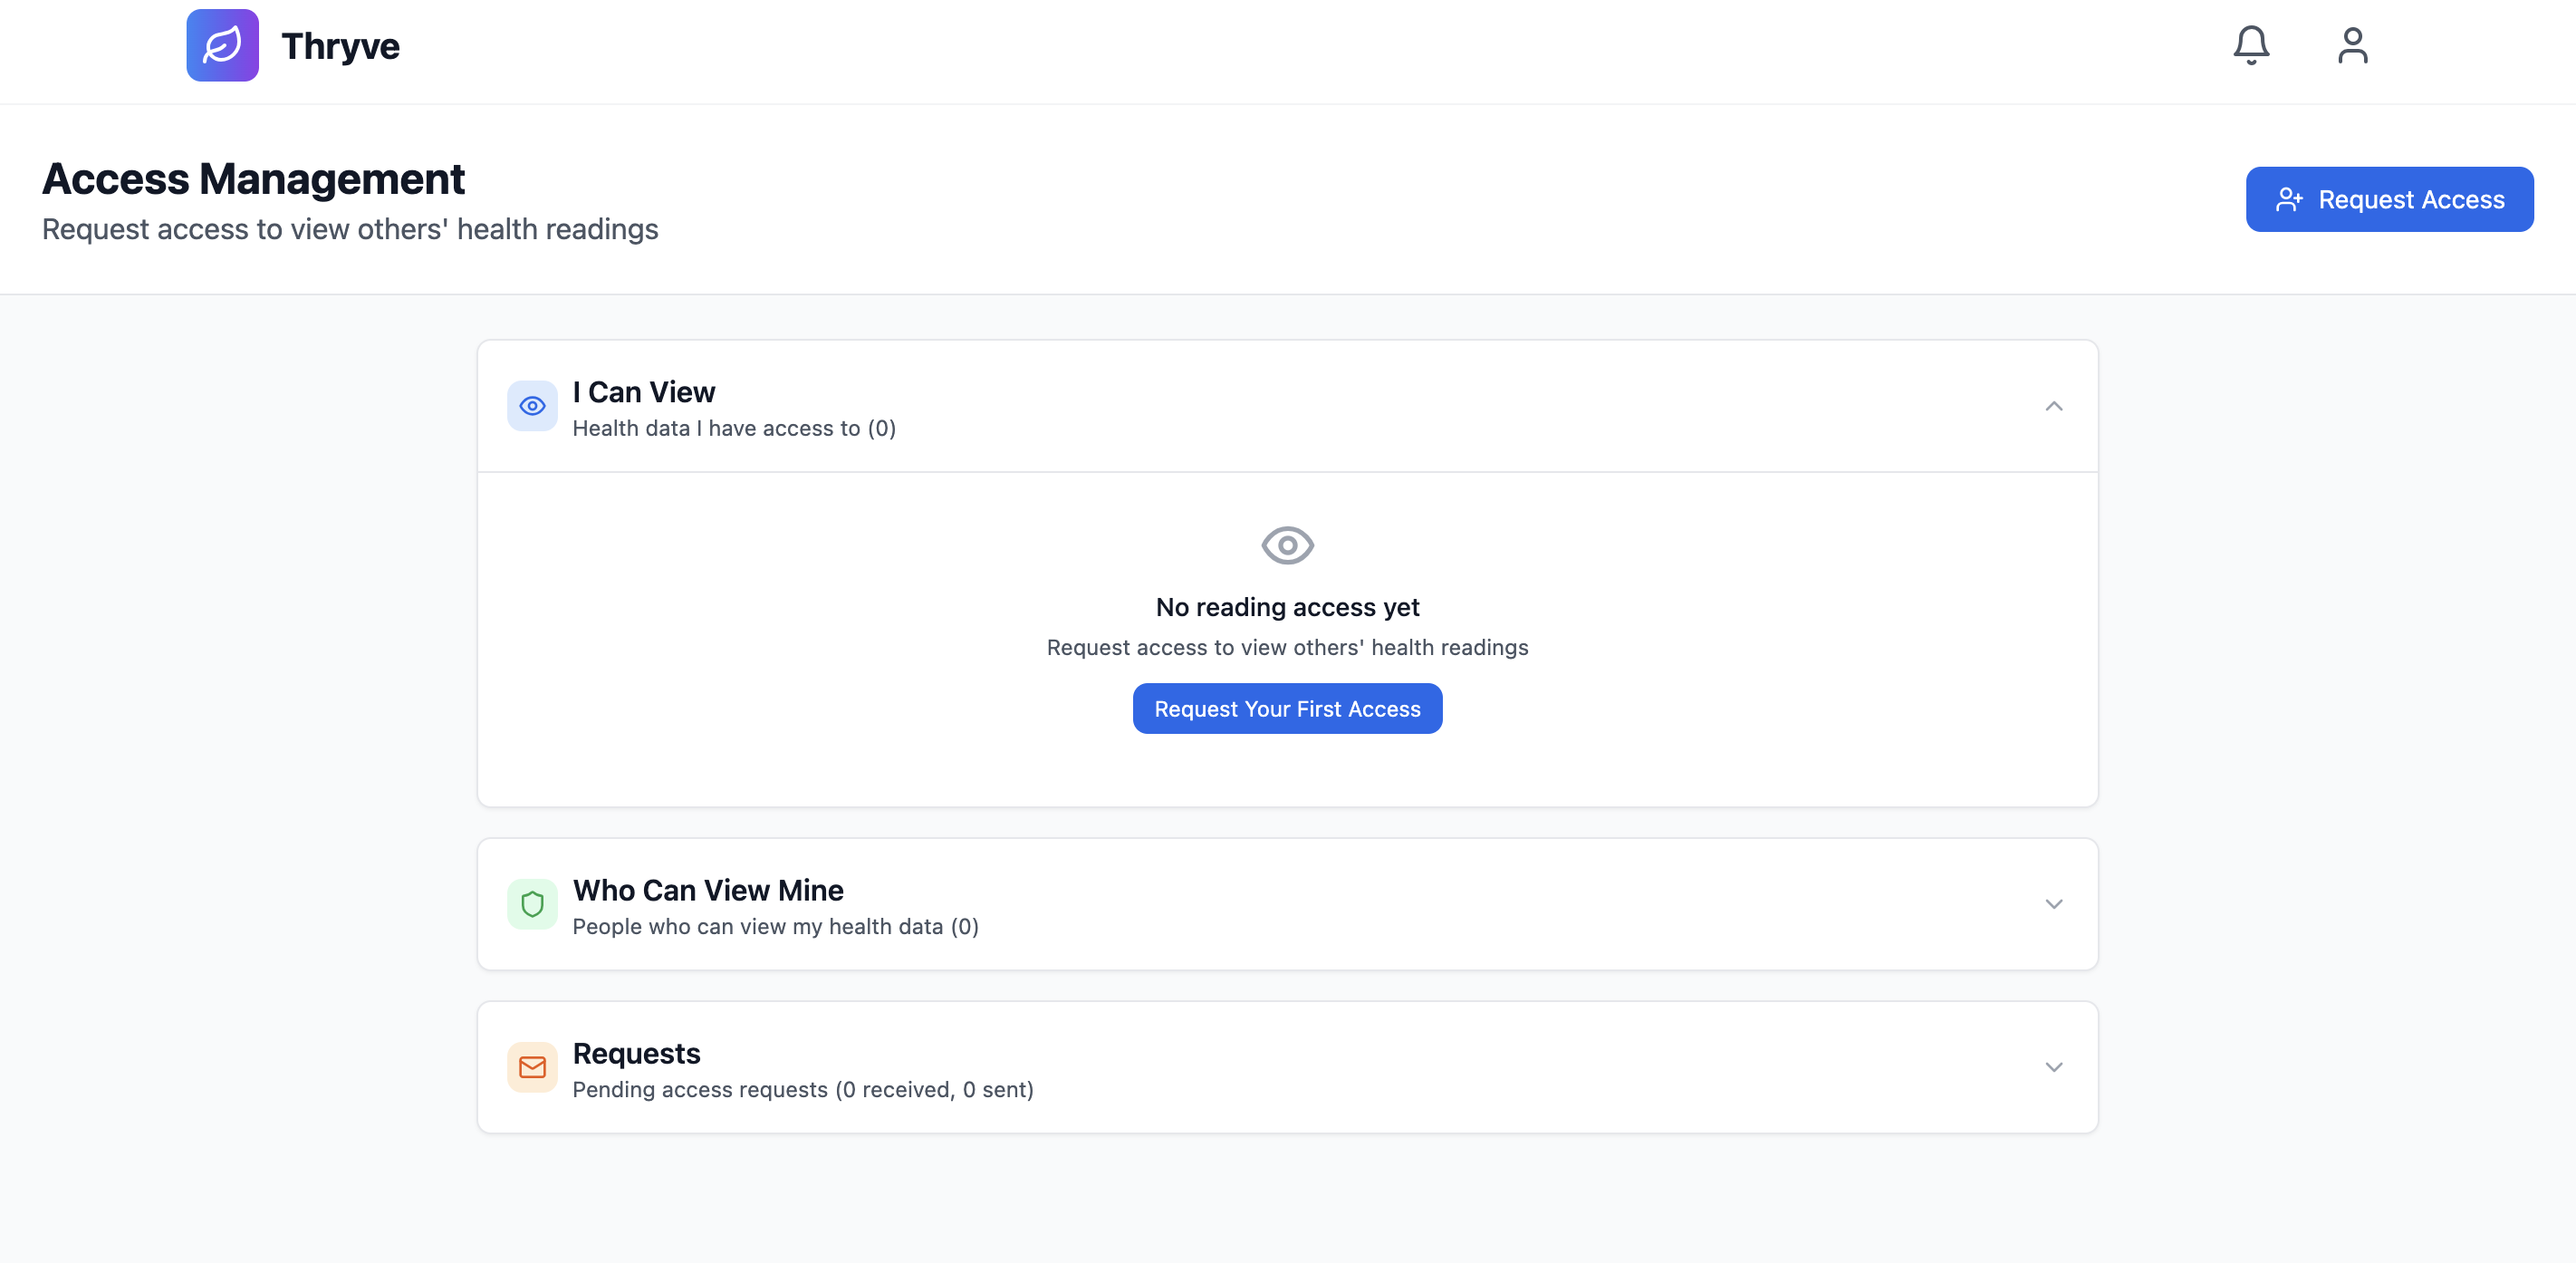Collapse the I Can View section chevron
The image size is (2576, 1263).
pyautogui.click(x=2053, y=406)
